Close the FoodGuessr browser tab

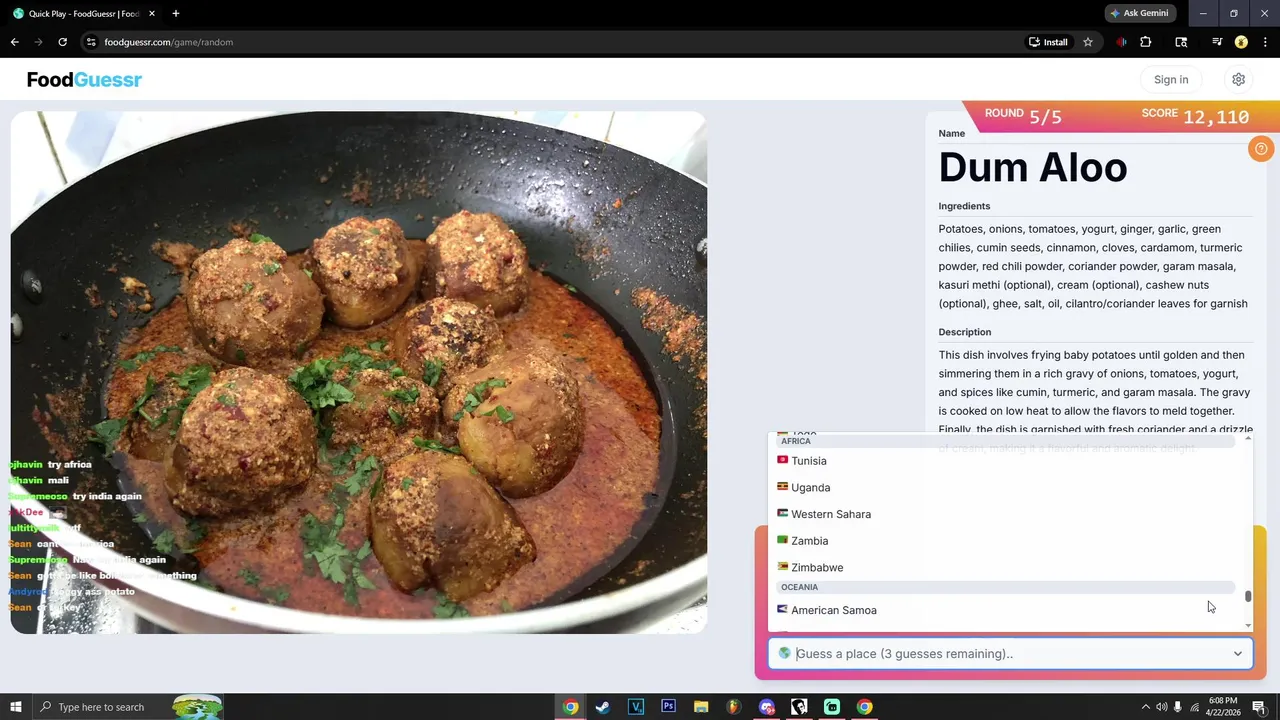coord(152,14)
